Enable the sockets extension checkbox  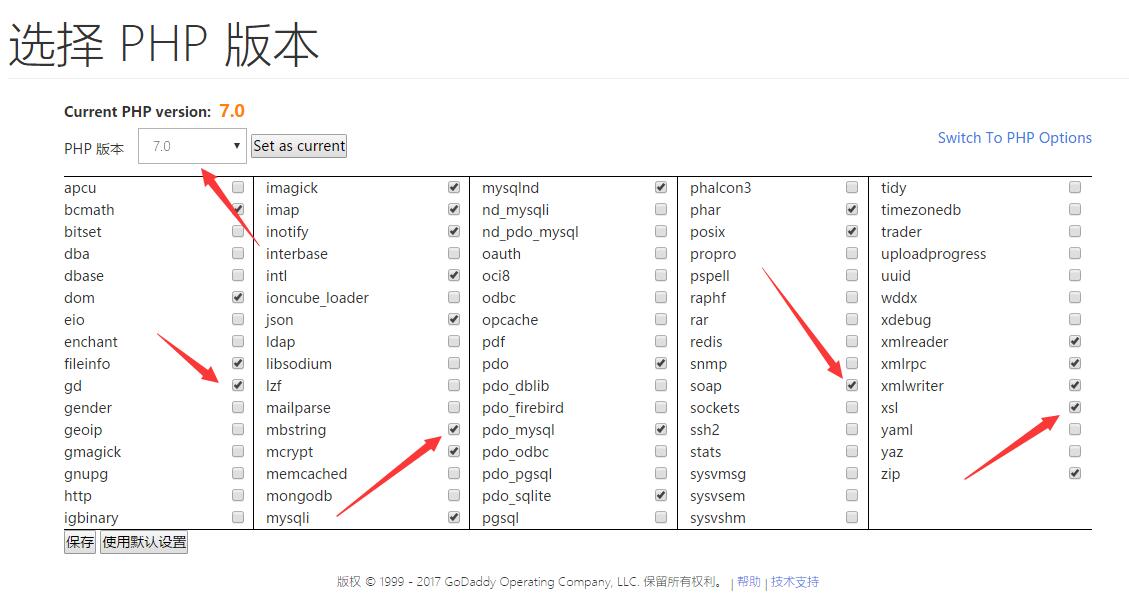click(x=852, y=407)
